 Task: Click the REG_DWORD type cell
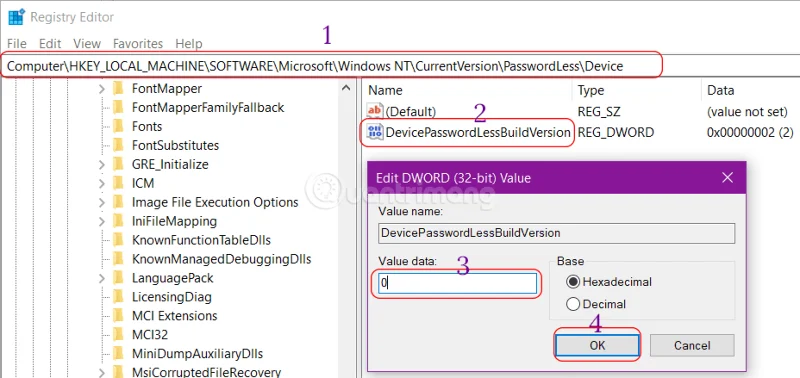(616, 133)
